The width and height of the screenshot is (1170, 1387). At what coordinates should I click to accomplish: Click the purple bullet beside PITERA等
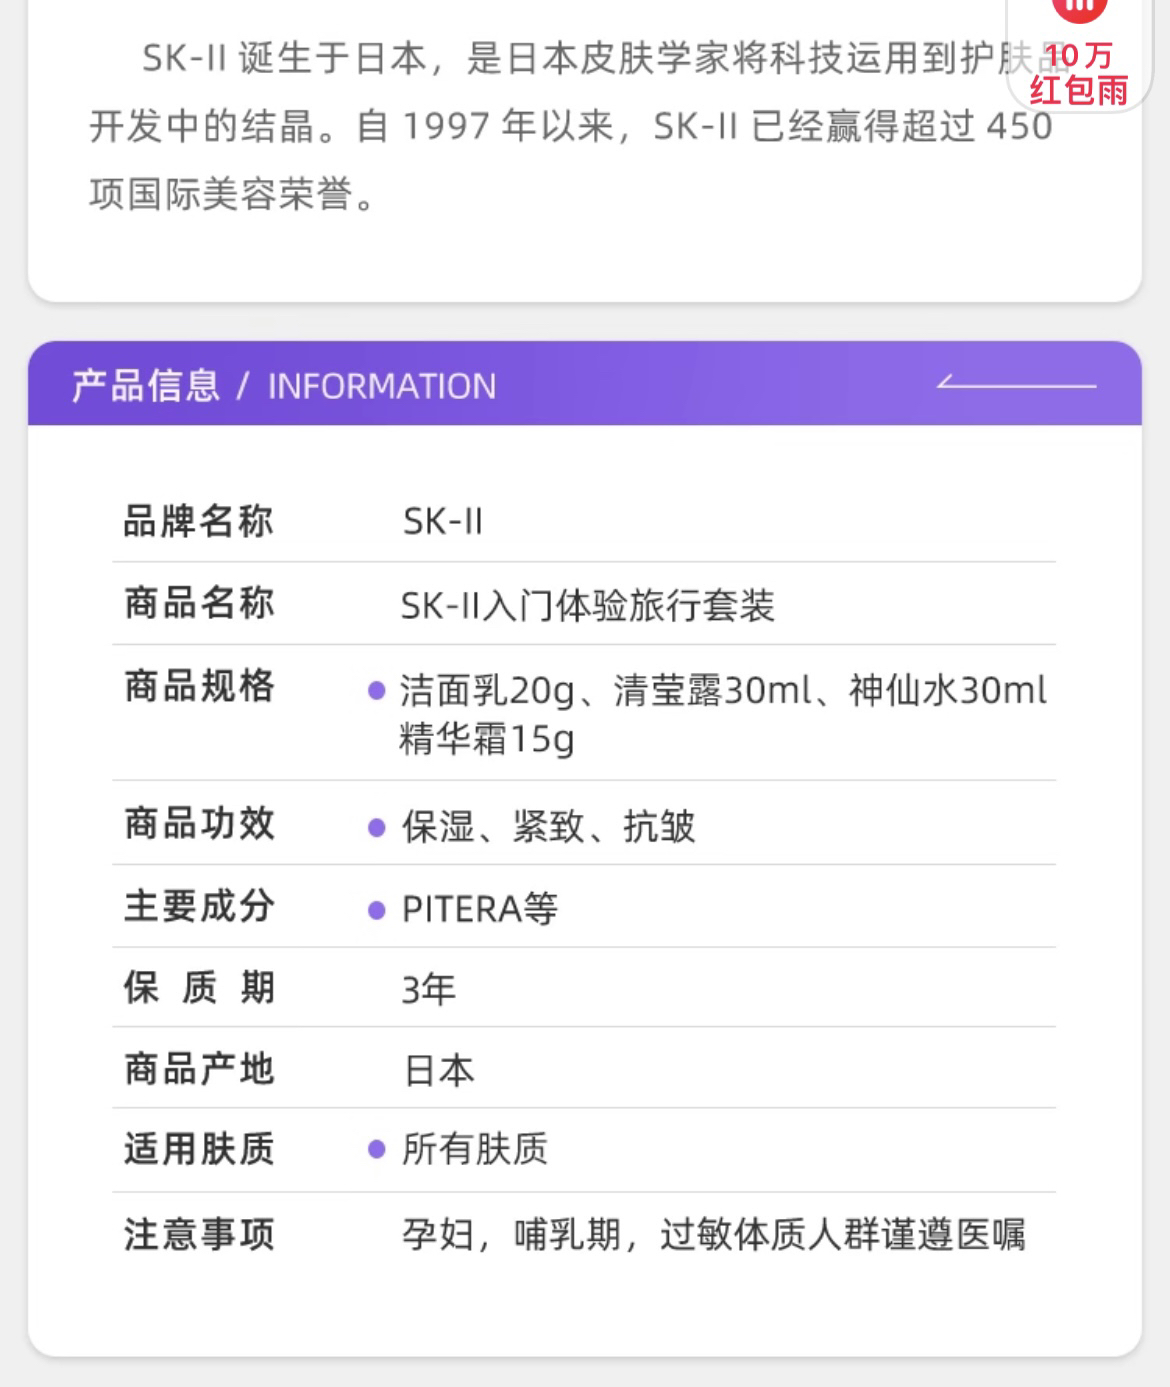377,910
